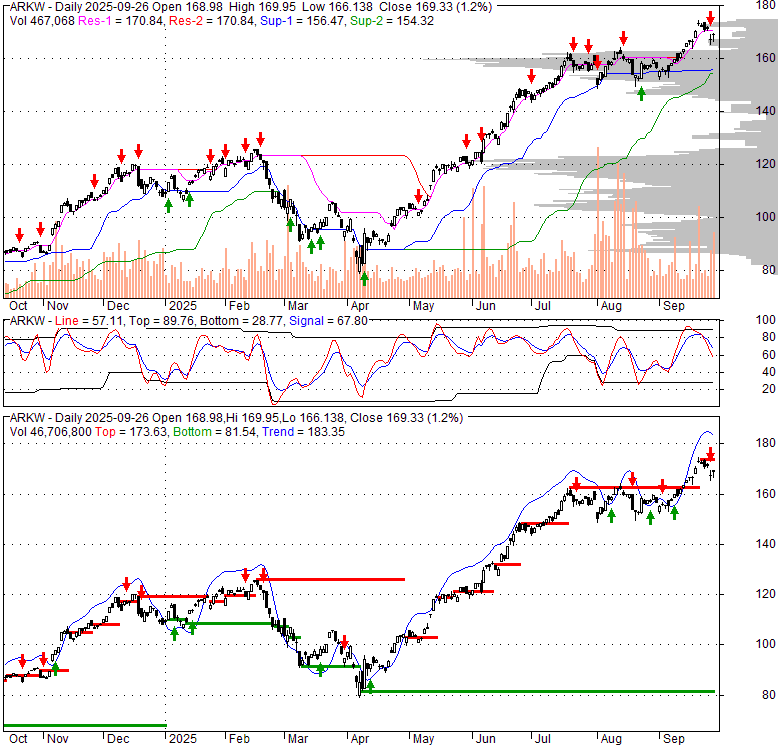Click the 140 price label on bottom chart
780x745 pixels.
click(765, 544)
